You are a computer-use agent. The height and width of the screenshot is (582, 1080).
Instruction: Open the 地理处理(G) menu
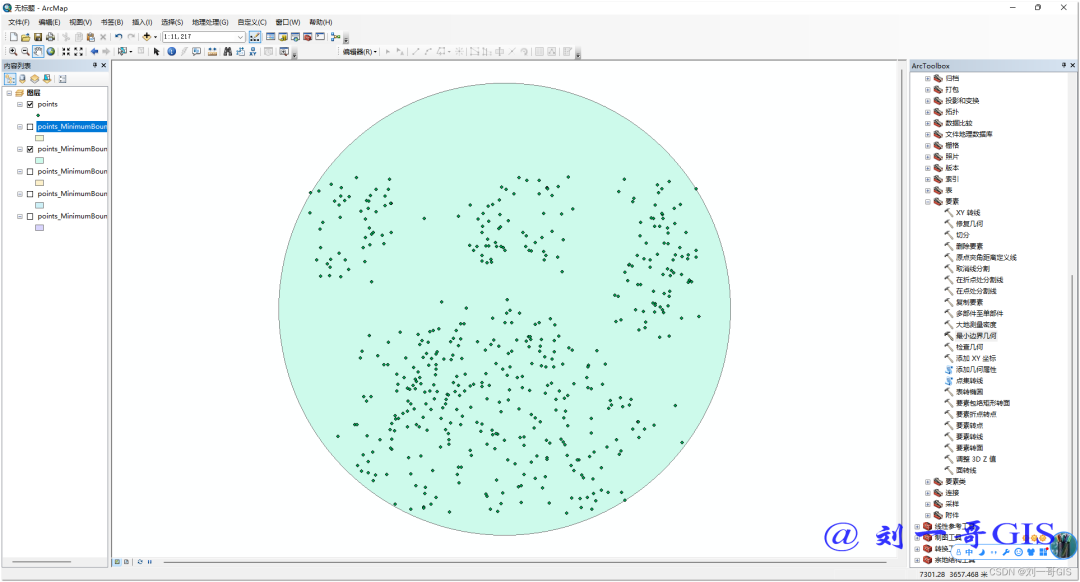[x=210, y=22]
